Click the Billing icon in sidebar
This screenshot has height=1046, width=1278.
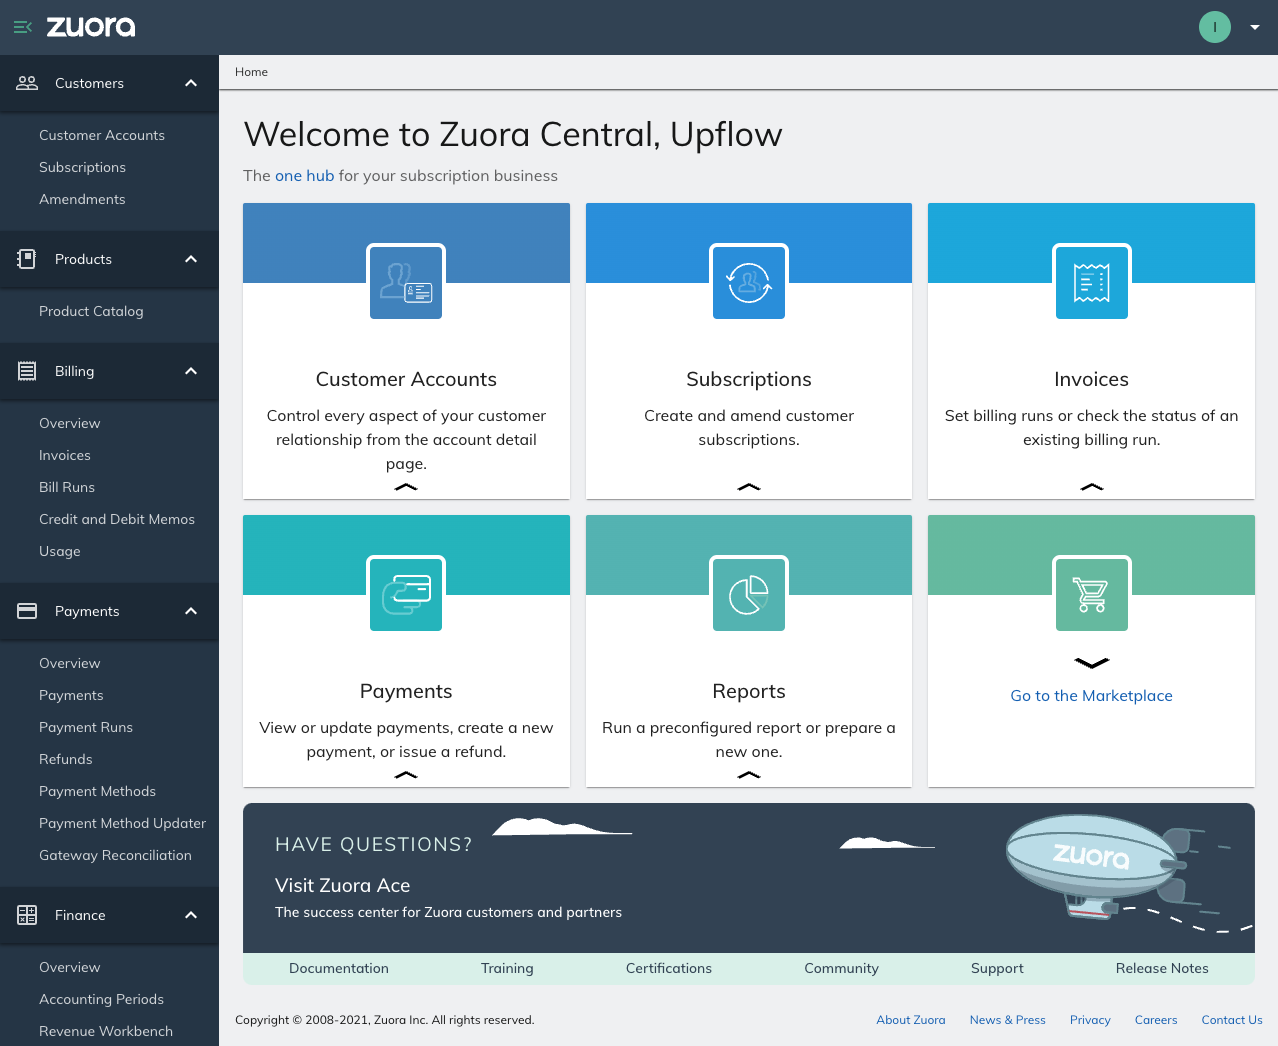pos(27,371)
